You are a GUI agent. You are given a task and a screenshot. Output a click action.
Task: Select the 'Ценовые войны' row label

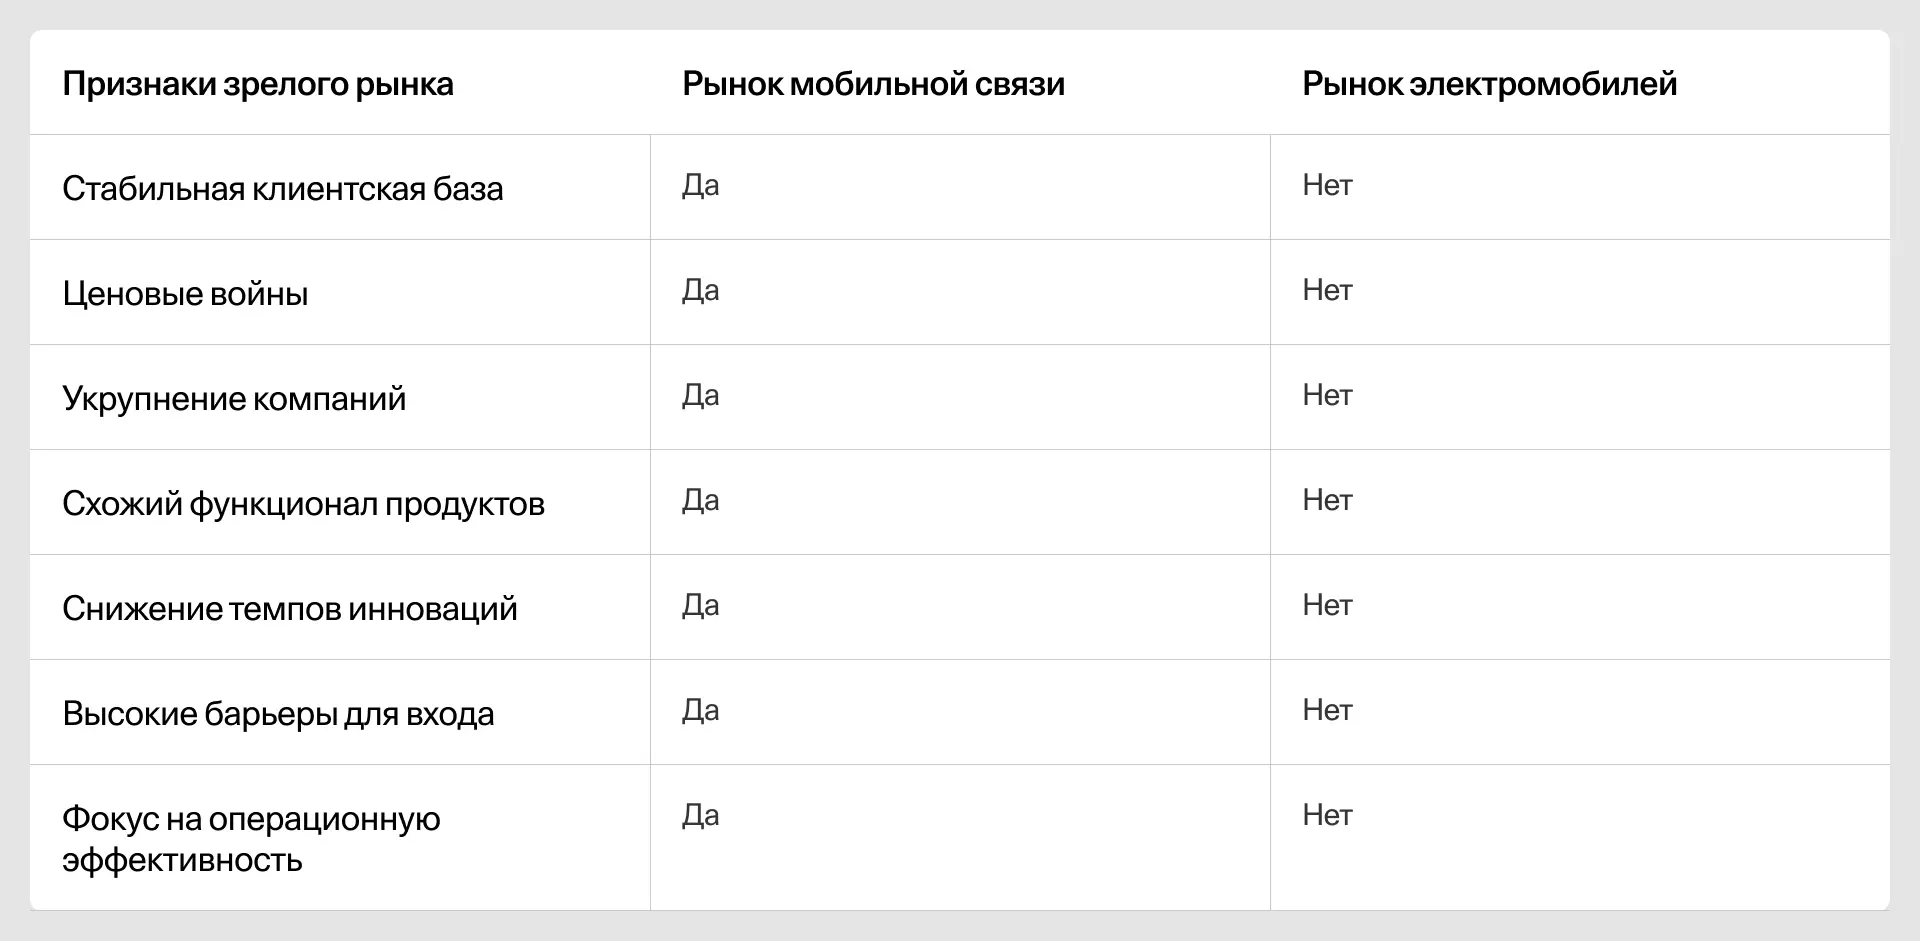[185, 294]
